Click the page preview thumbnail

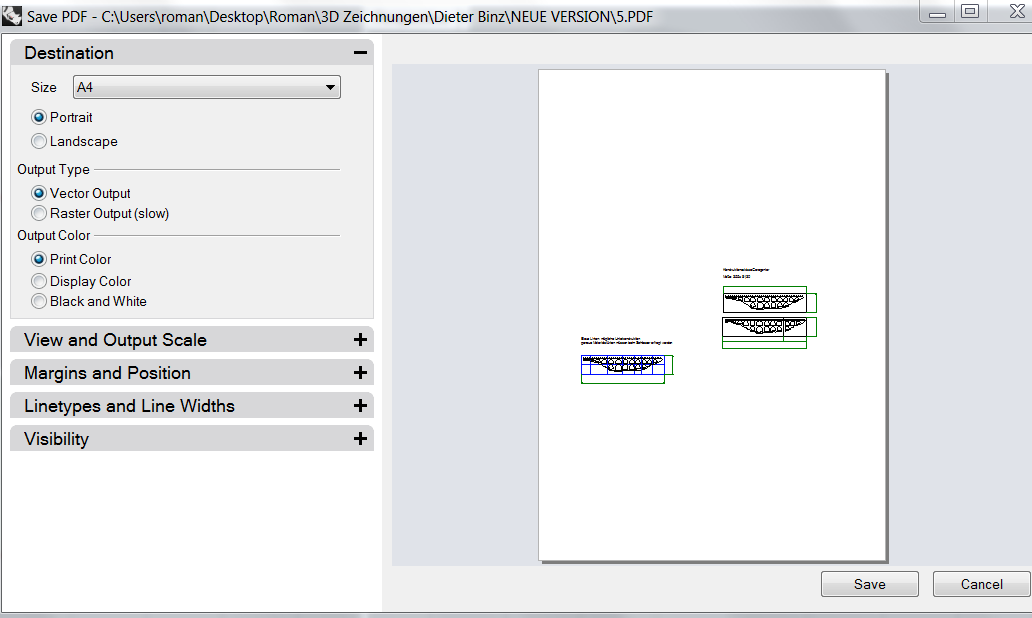(712, 315)
